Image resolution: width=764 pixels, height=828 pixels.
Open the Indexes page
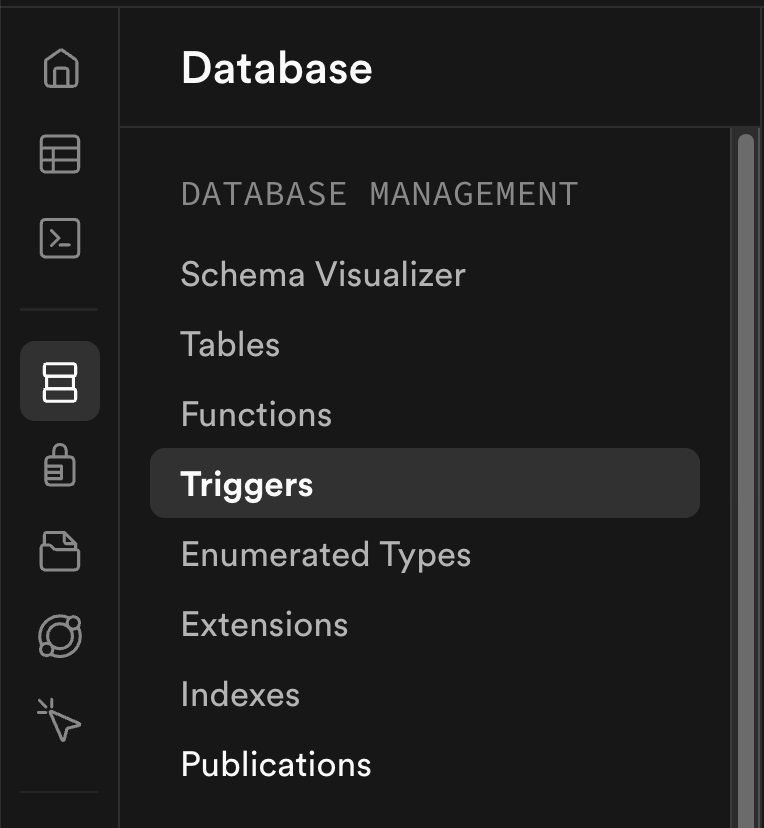pyautogui.click(x=240, y=694)
